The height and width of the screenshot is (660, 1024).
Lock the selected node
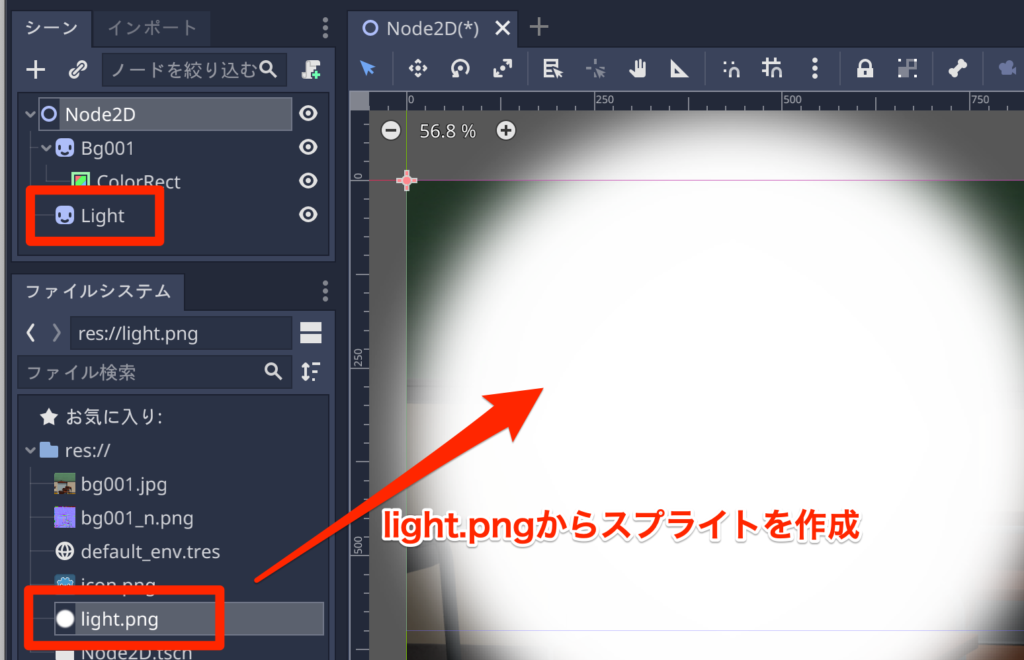coord(865,68)
